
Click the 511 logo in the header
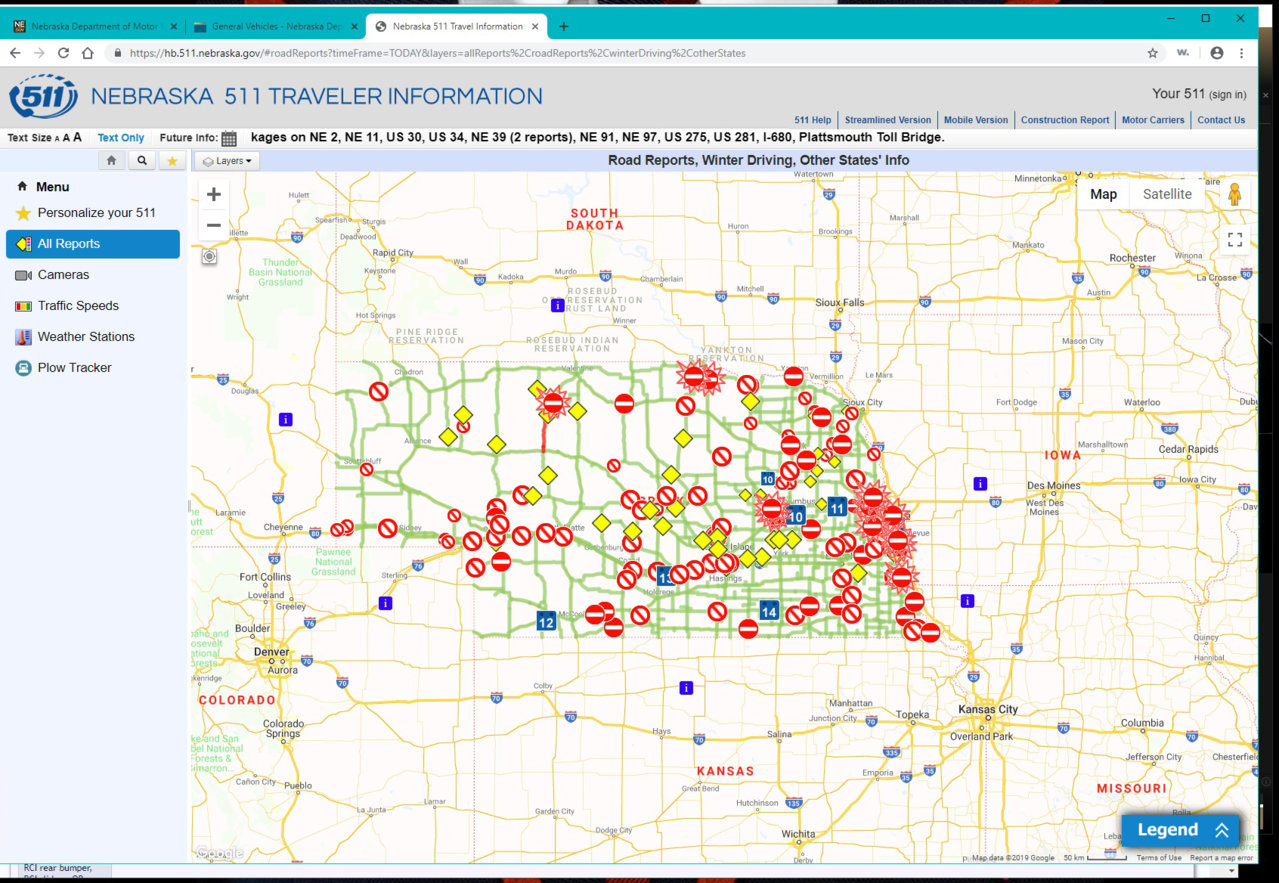tap(43, 96)
